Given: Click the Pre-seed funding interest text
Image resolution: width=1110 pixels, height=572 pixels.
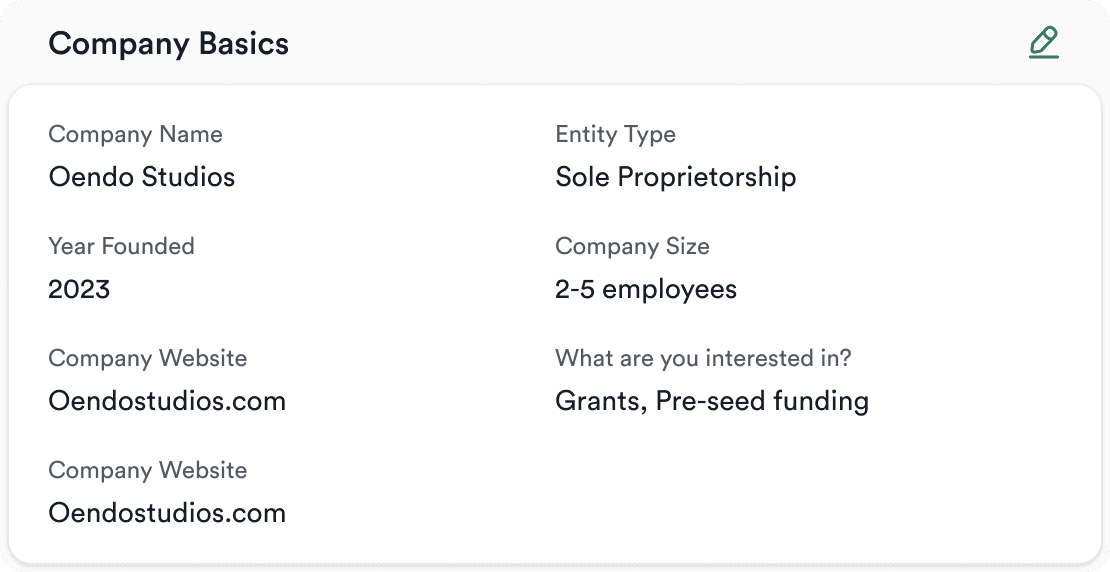Looking at the screenshot, I should coord(762,402).
